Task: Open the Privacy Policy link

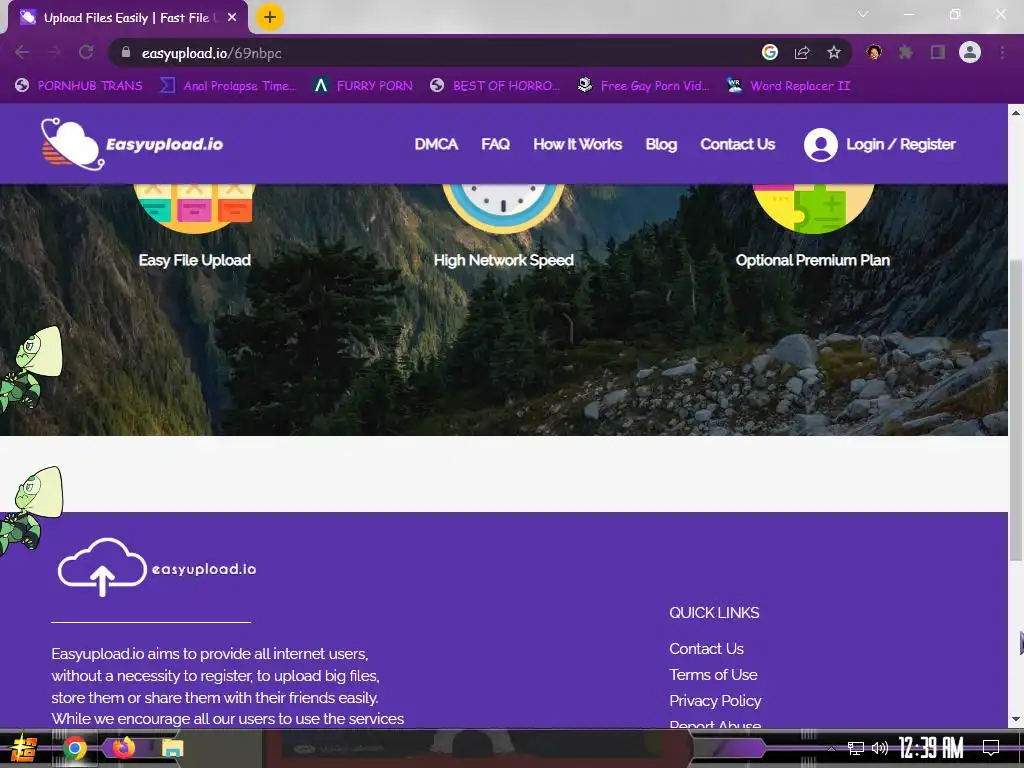Action: pos(715,701)
